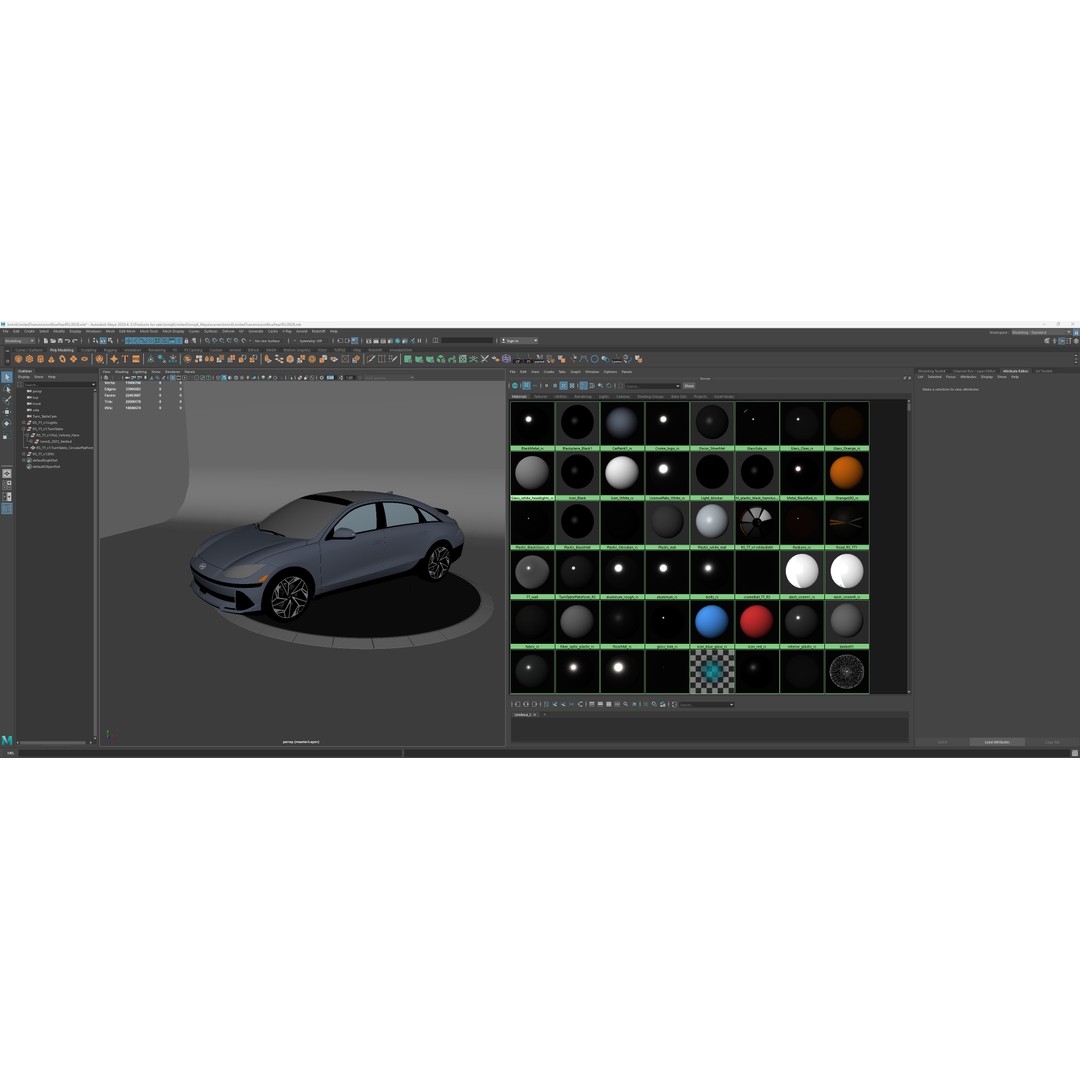Open the Graph menu in Hypershade
The image size is (1080, 1080).
pyautogui.click(x=575, y=372)
